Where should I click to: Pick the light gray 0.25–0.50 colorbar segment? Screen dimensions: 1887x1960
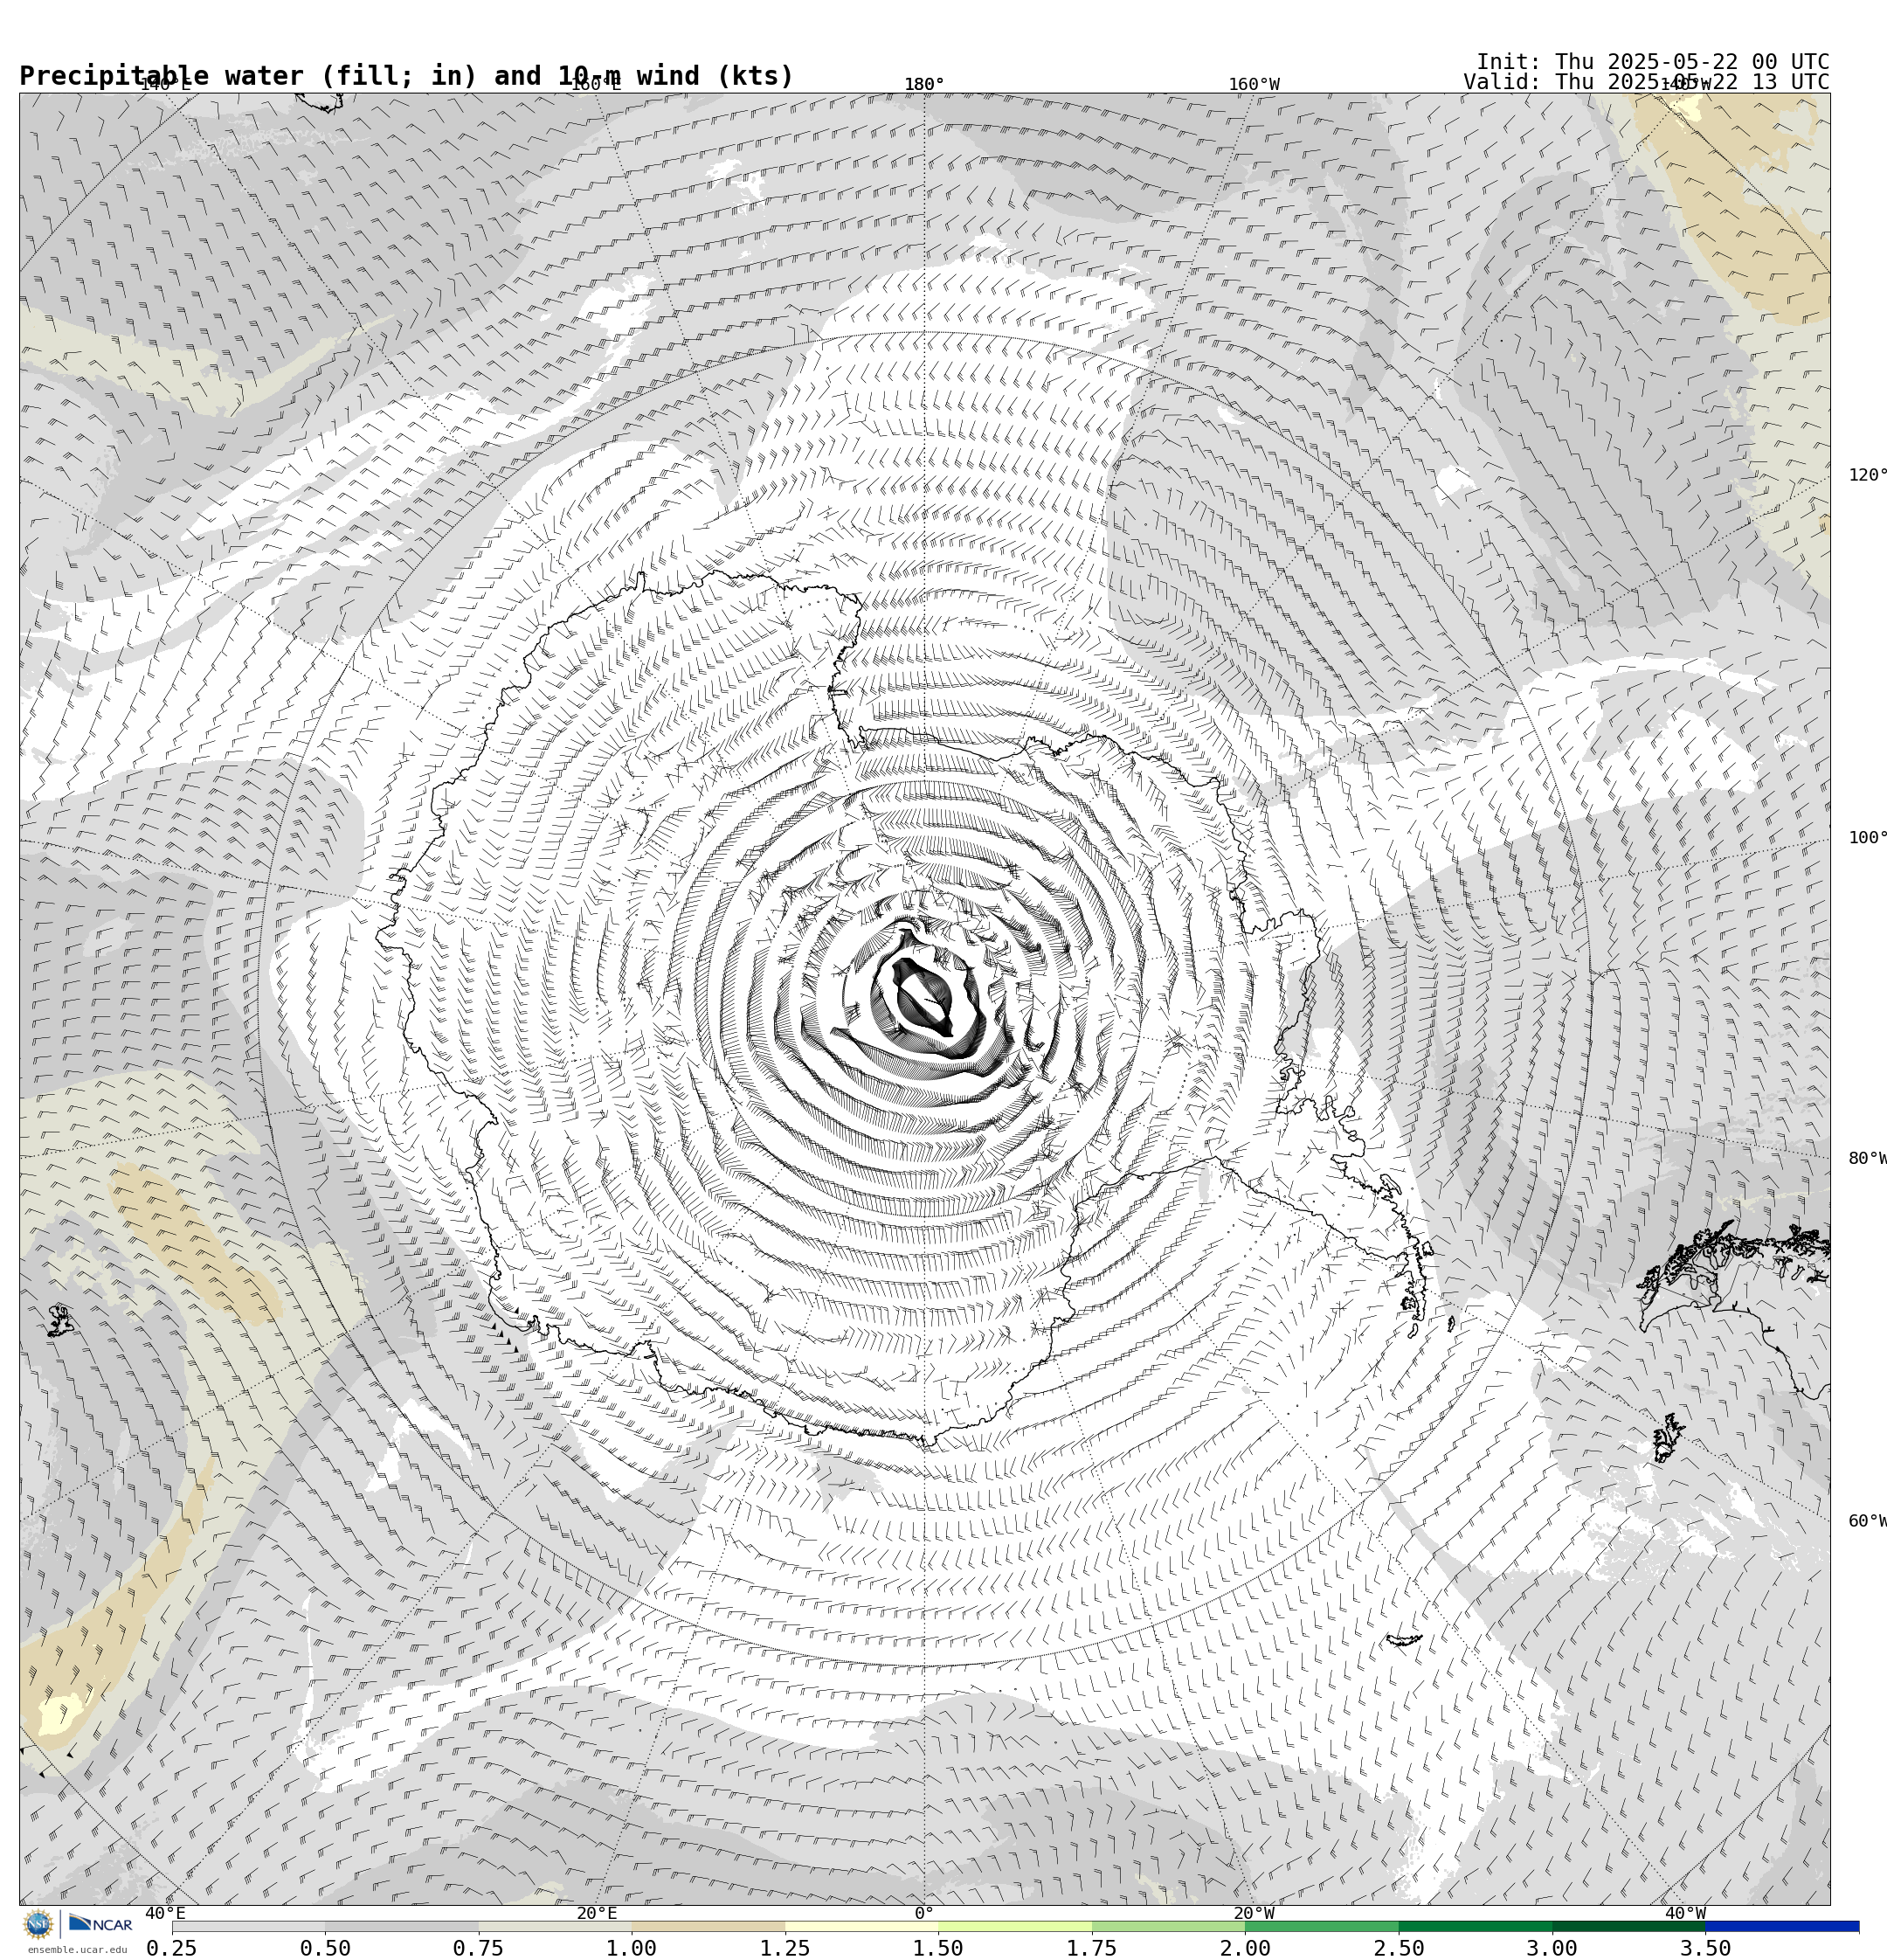pyautogui.click(x=248, y=1926)
